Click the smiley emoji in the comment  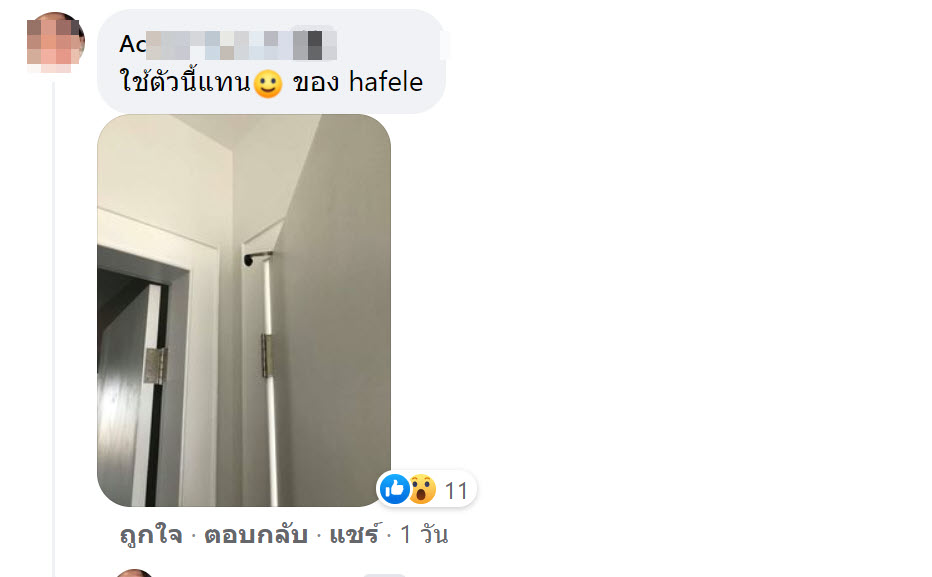tap(267, 84)
